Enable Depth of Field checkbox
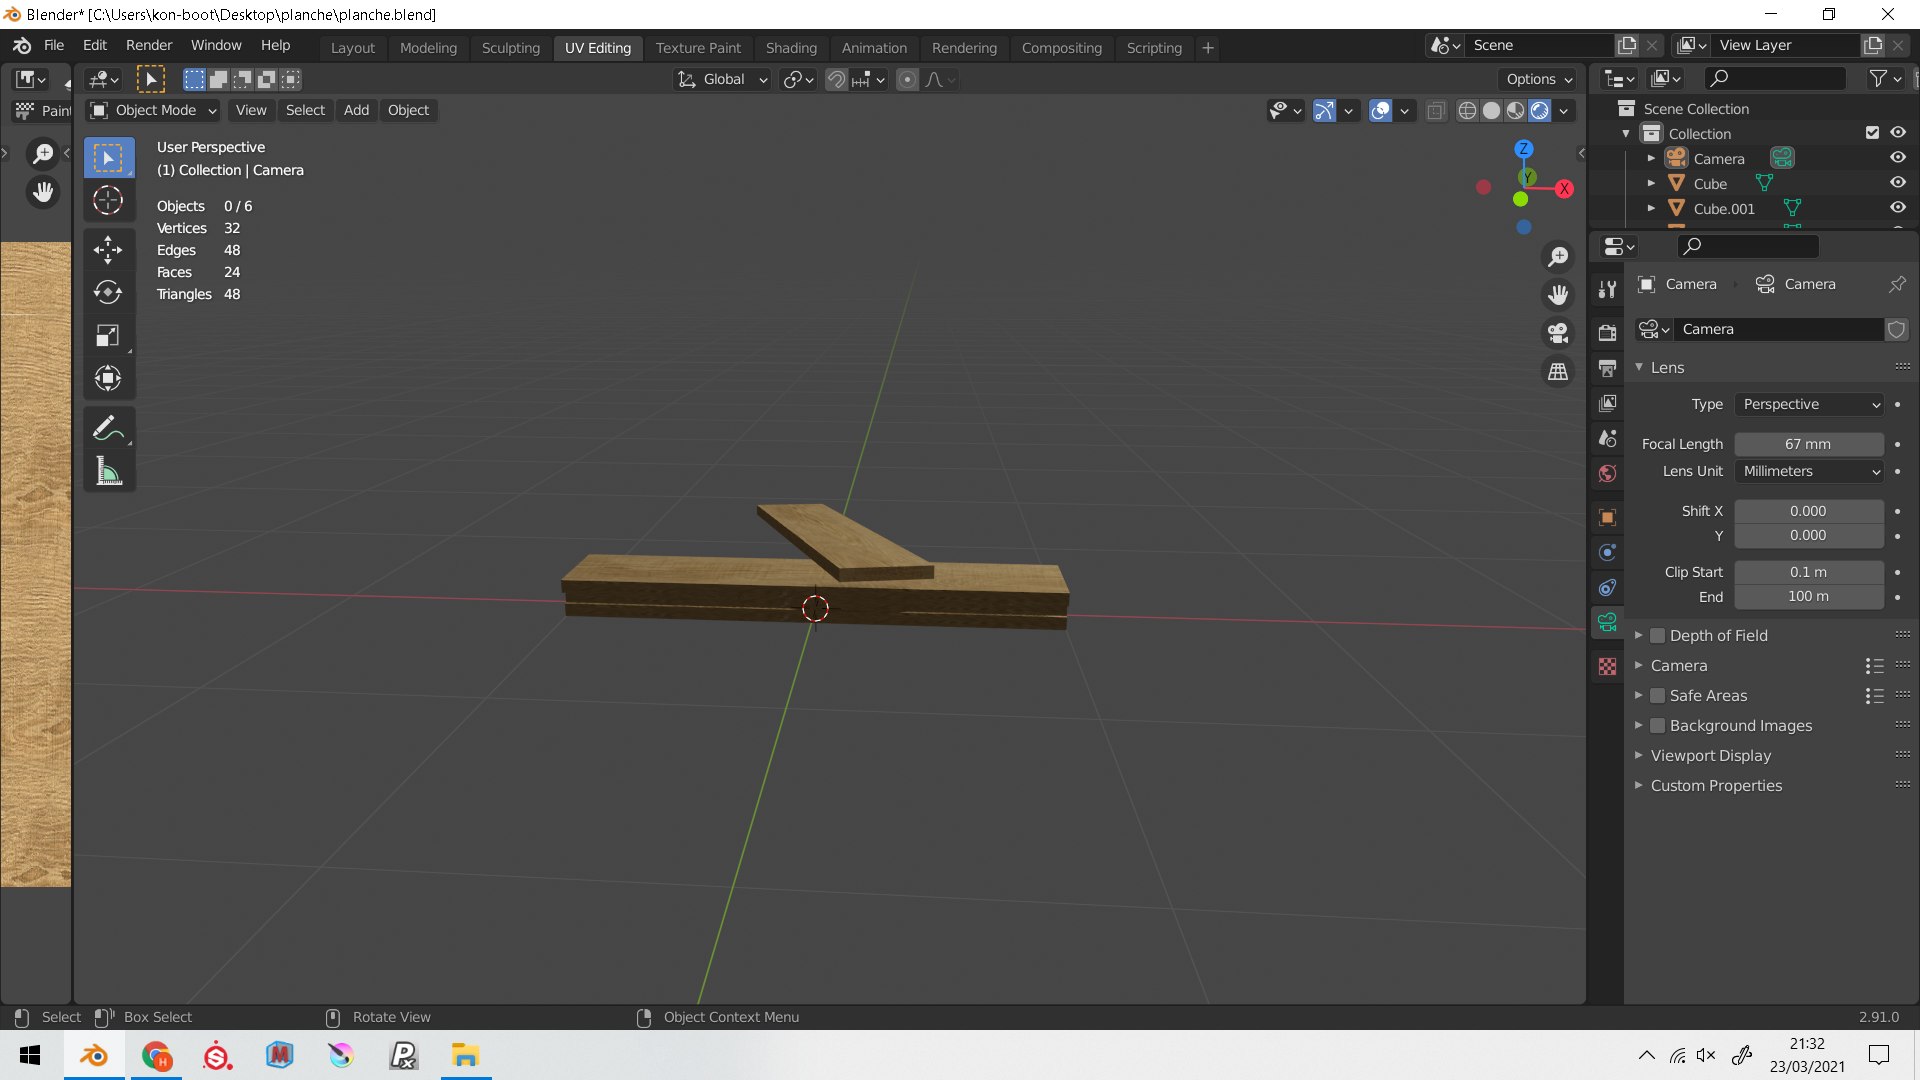The width and height of the screenshot is (1920, 1080). (x=1657, y=636)
